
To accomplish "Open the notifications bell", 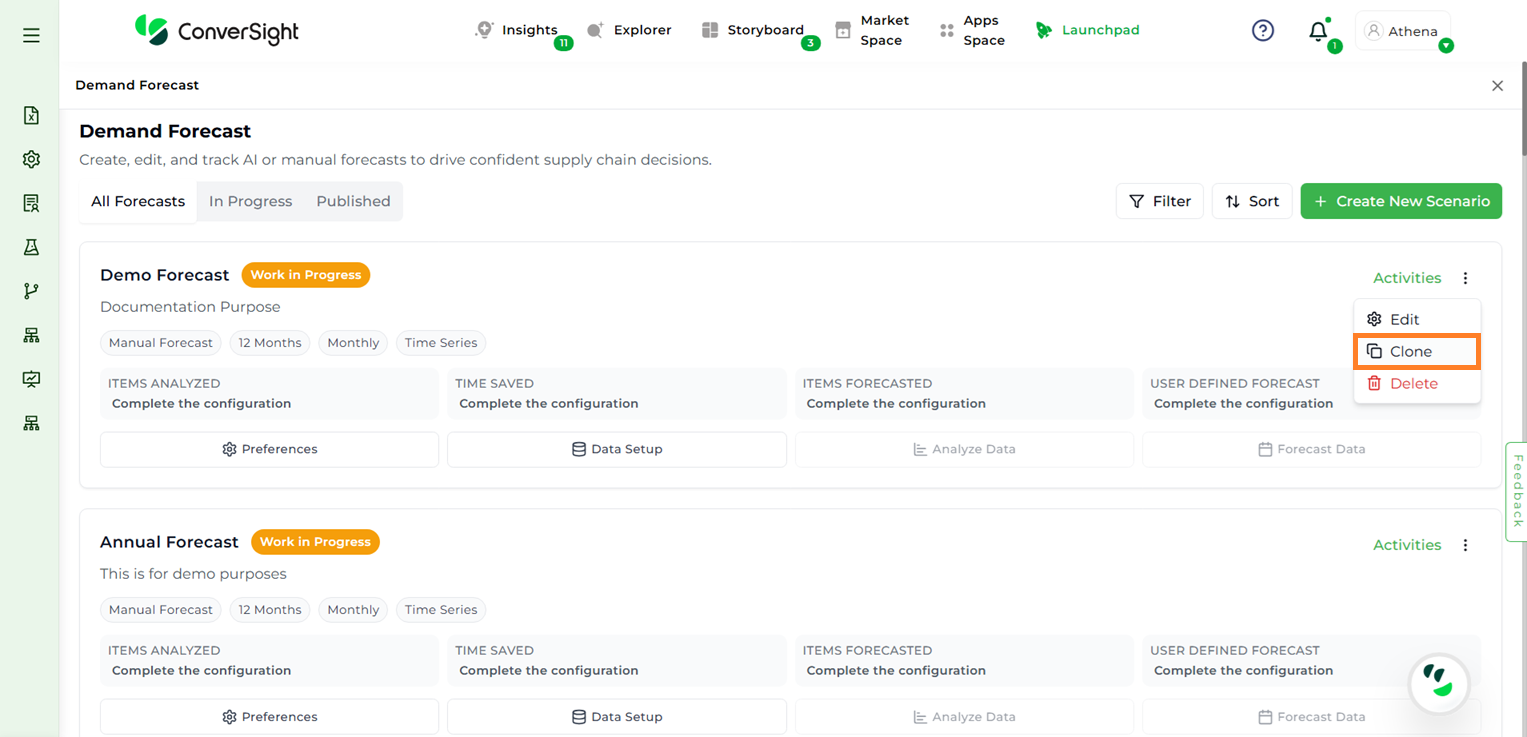I will point(1318,31).
